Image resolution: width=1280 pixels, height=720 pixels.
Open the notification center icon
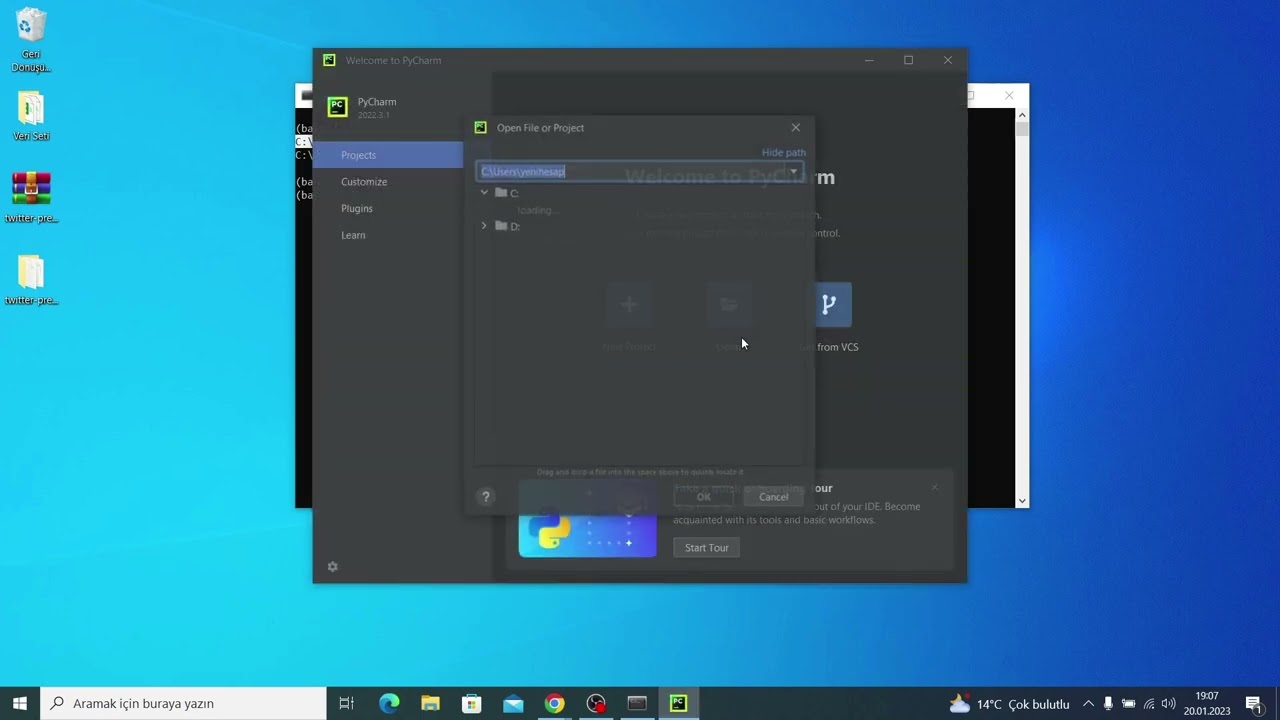tap(1254, 703)
